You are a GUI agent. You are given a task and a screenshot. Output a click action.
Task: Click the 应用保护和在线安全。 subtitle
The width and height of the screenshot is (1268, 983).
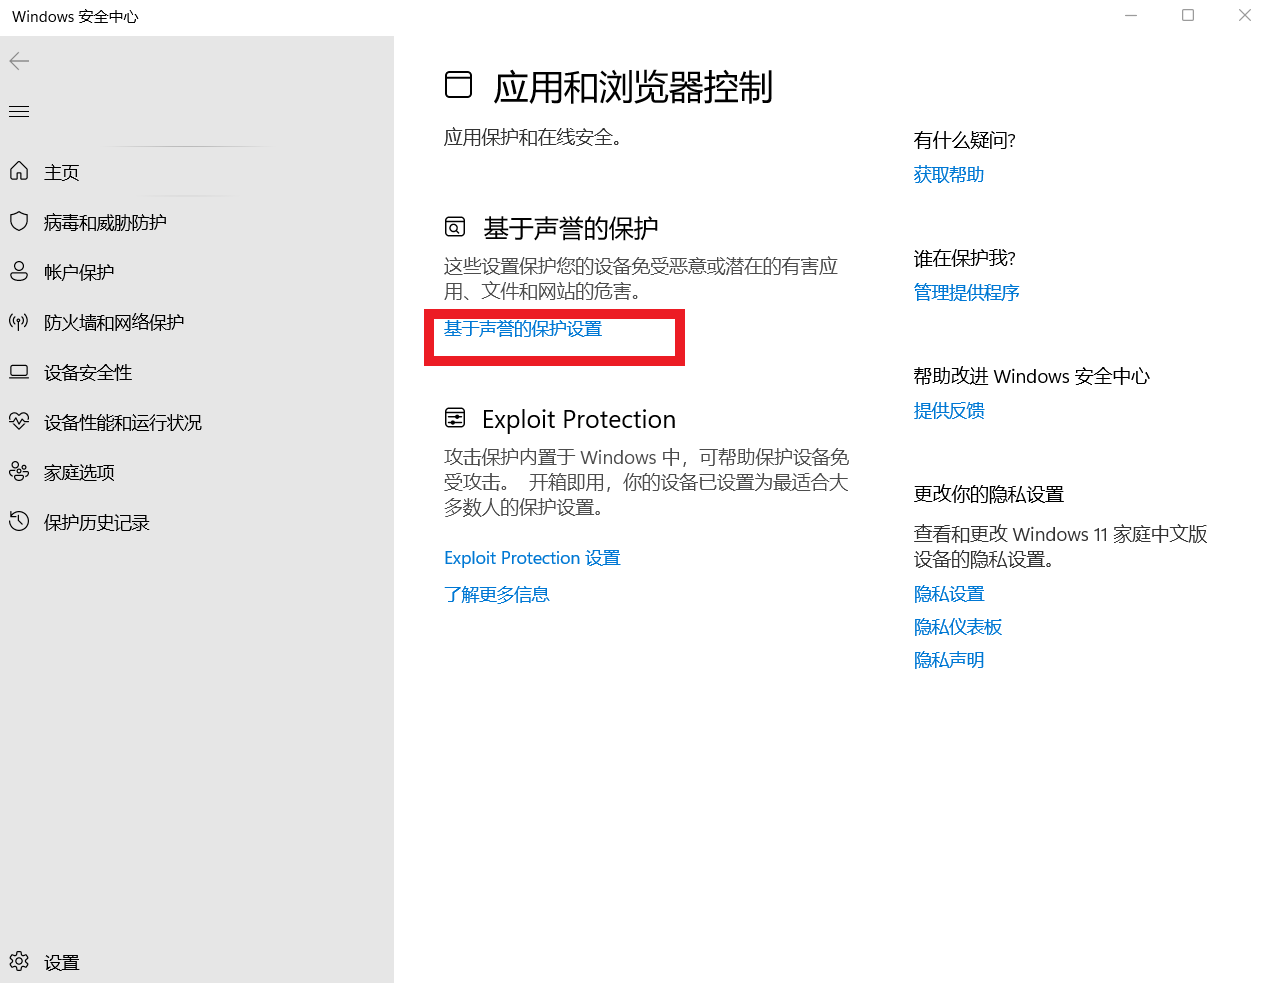pyautogui.click(x=537, y=137)
